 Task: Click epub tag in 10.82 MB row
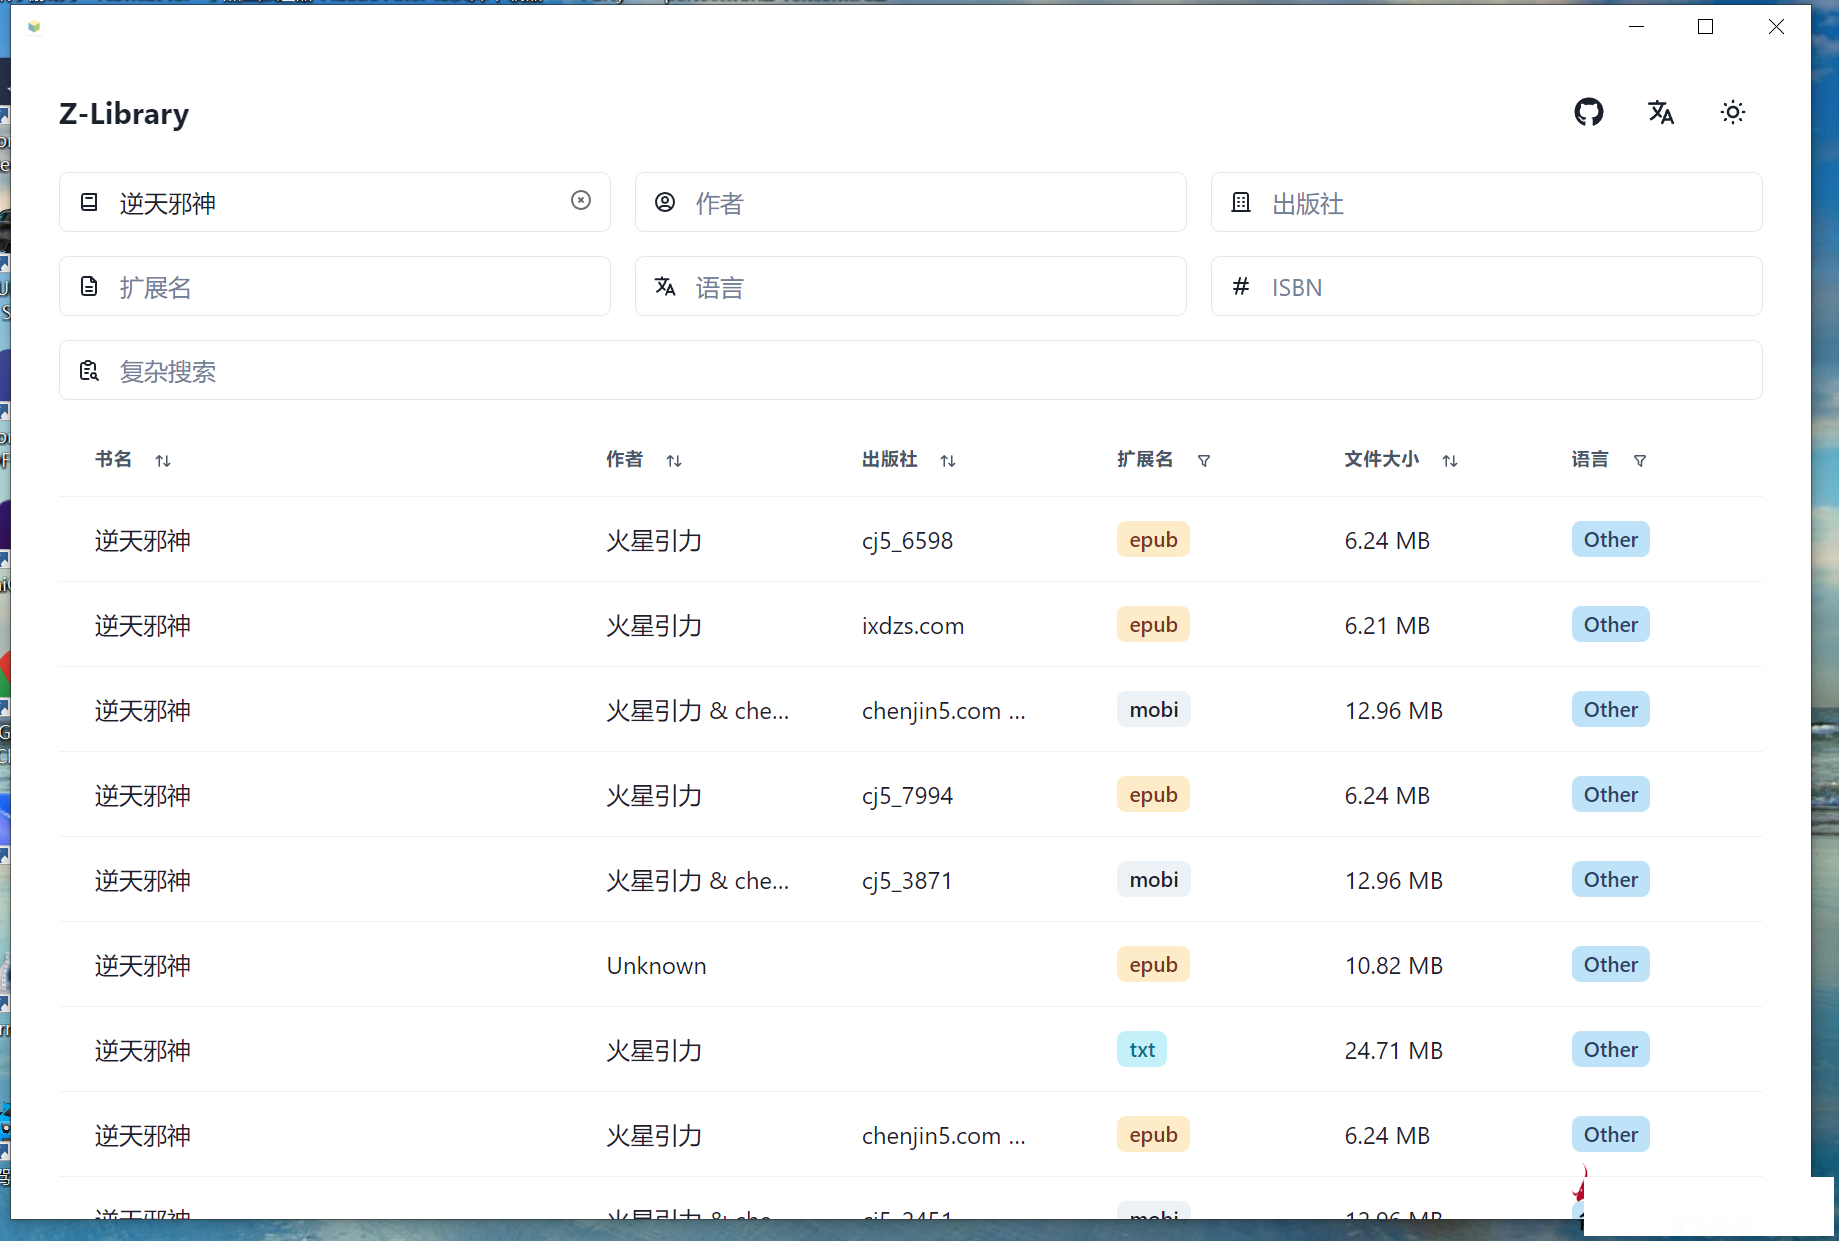point(1153,965)
